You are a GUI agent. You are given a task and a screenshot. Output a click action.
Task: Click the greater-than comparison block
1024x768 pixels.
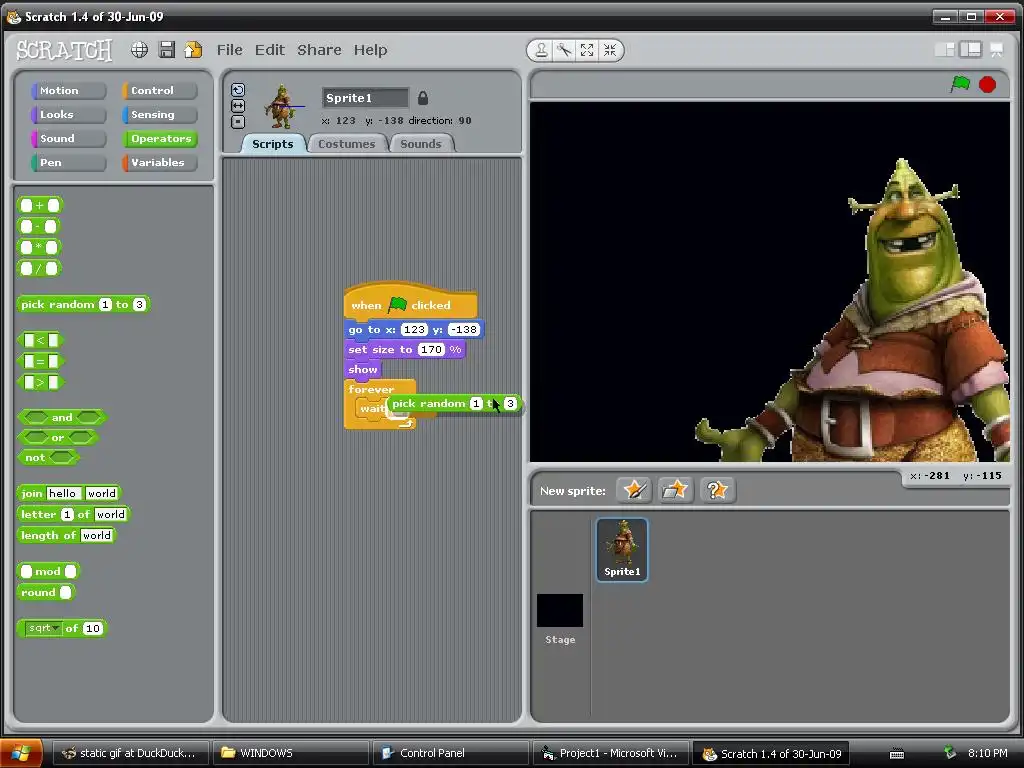coord(40,382)
